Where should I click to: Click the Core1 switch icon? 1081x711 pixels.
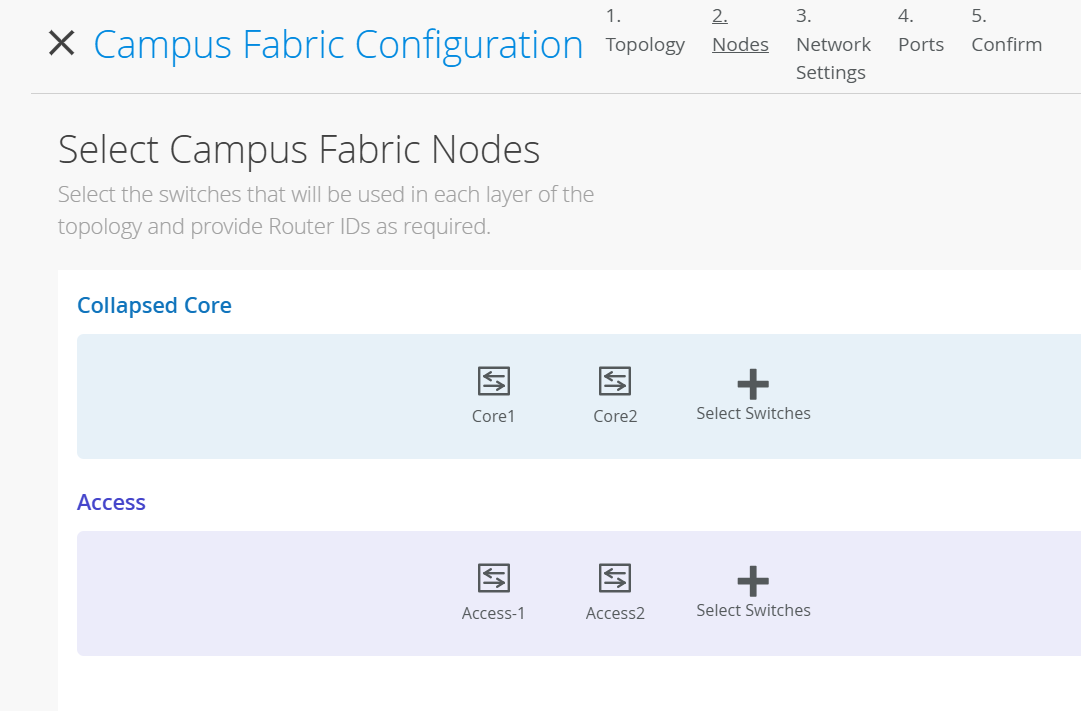pyautogui.click(x=493, y=381)
